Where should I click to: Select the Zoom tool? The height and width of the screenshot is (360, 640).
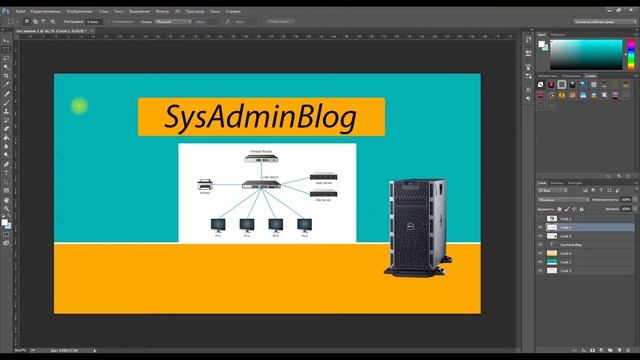coord(6,209)
